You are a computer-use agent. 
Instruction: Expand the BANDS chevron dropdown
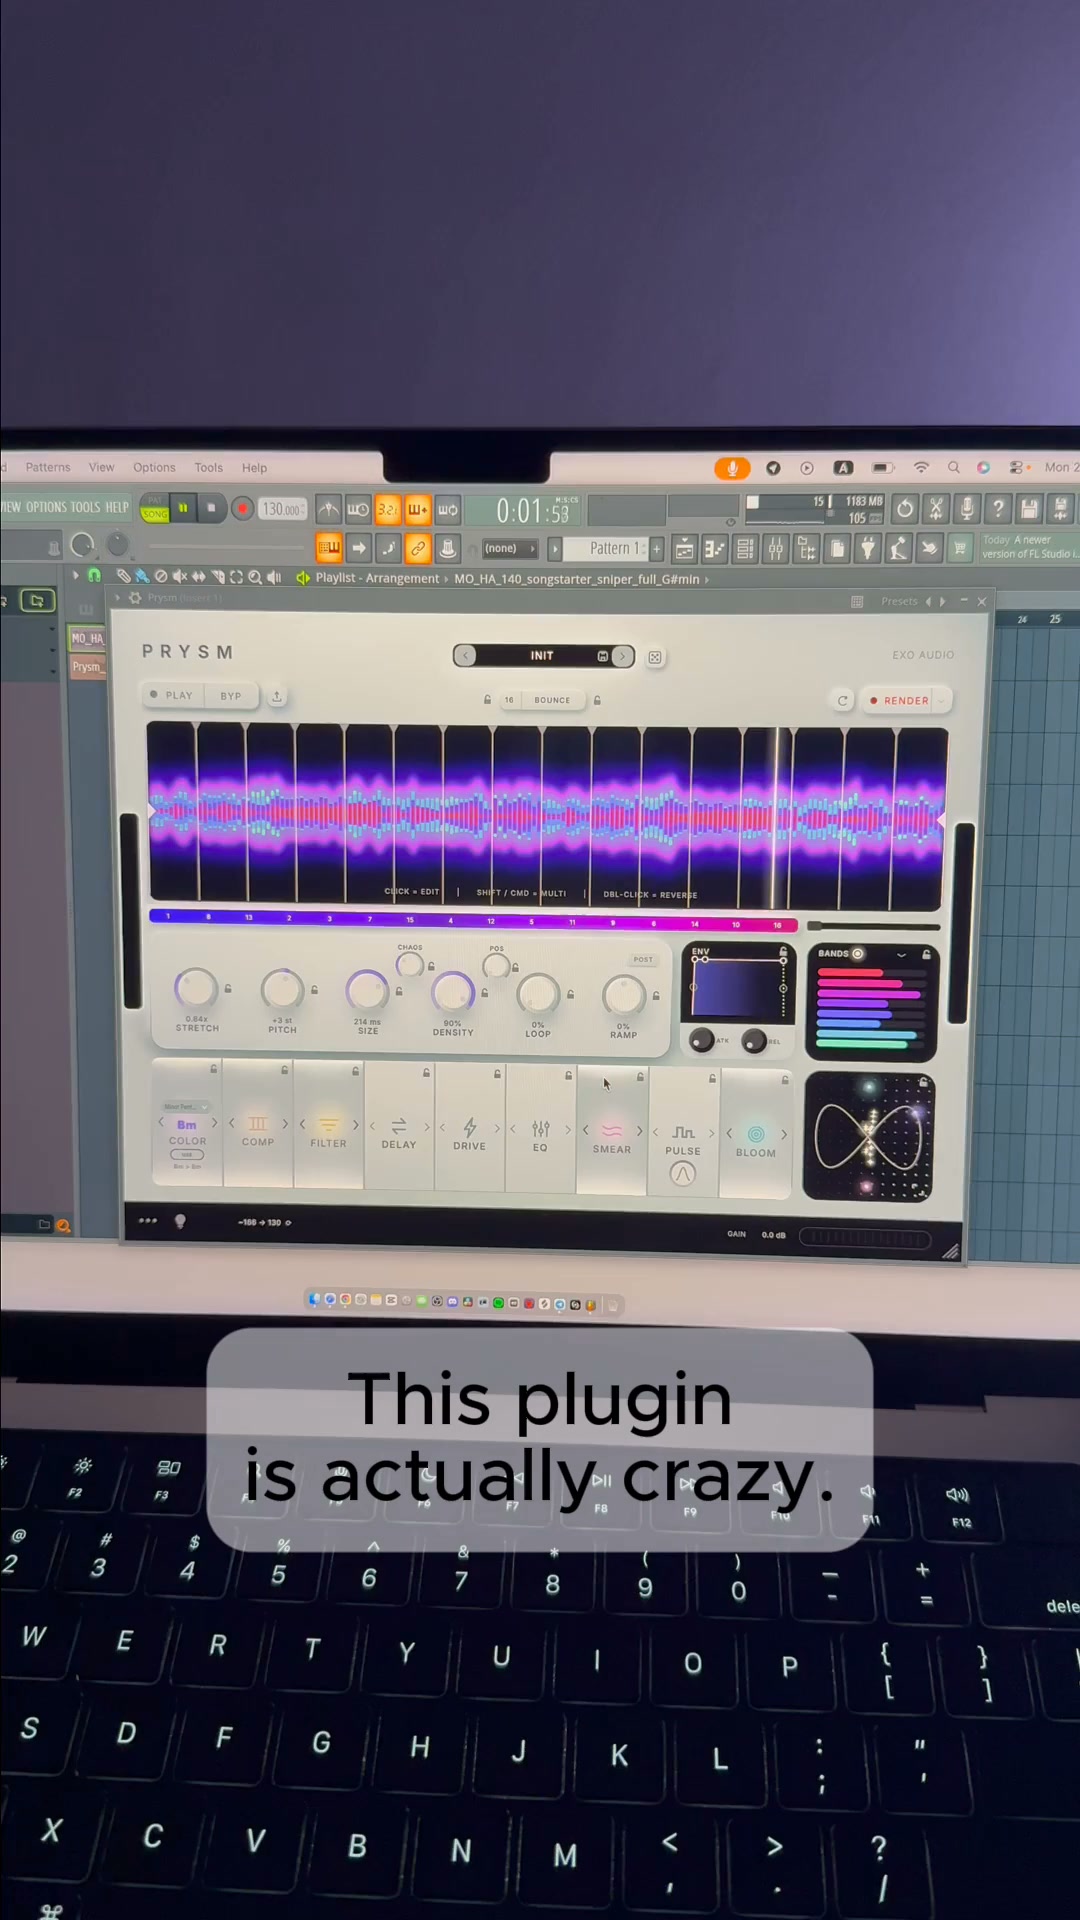(901, 955)
